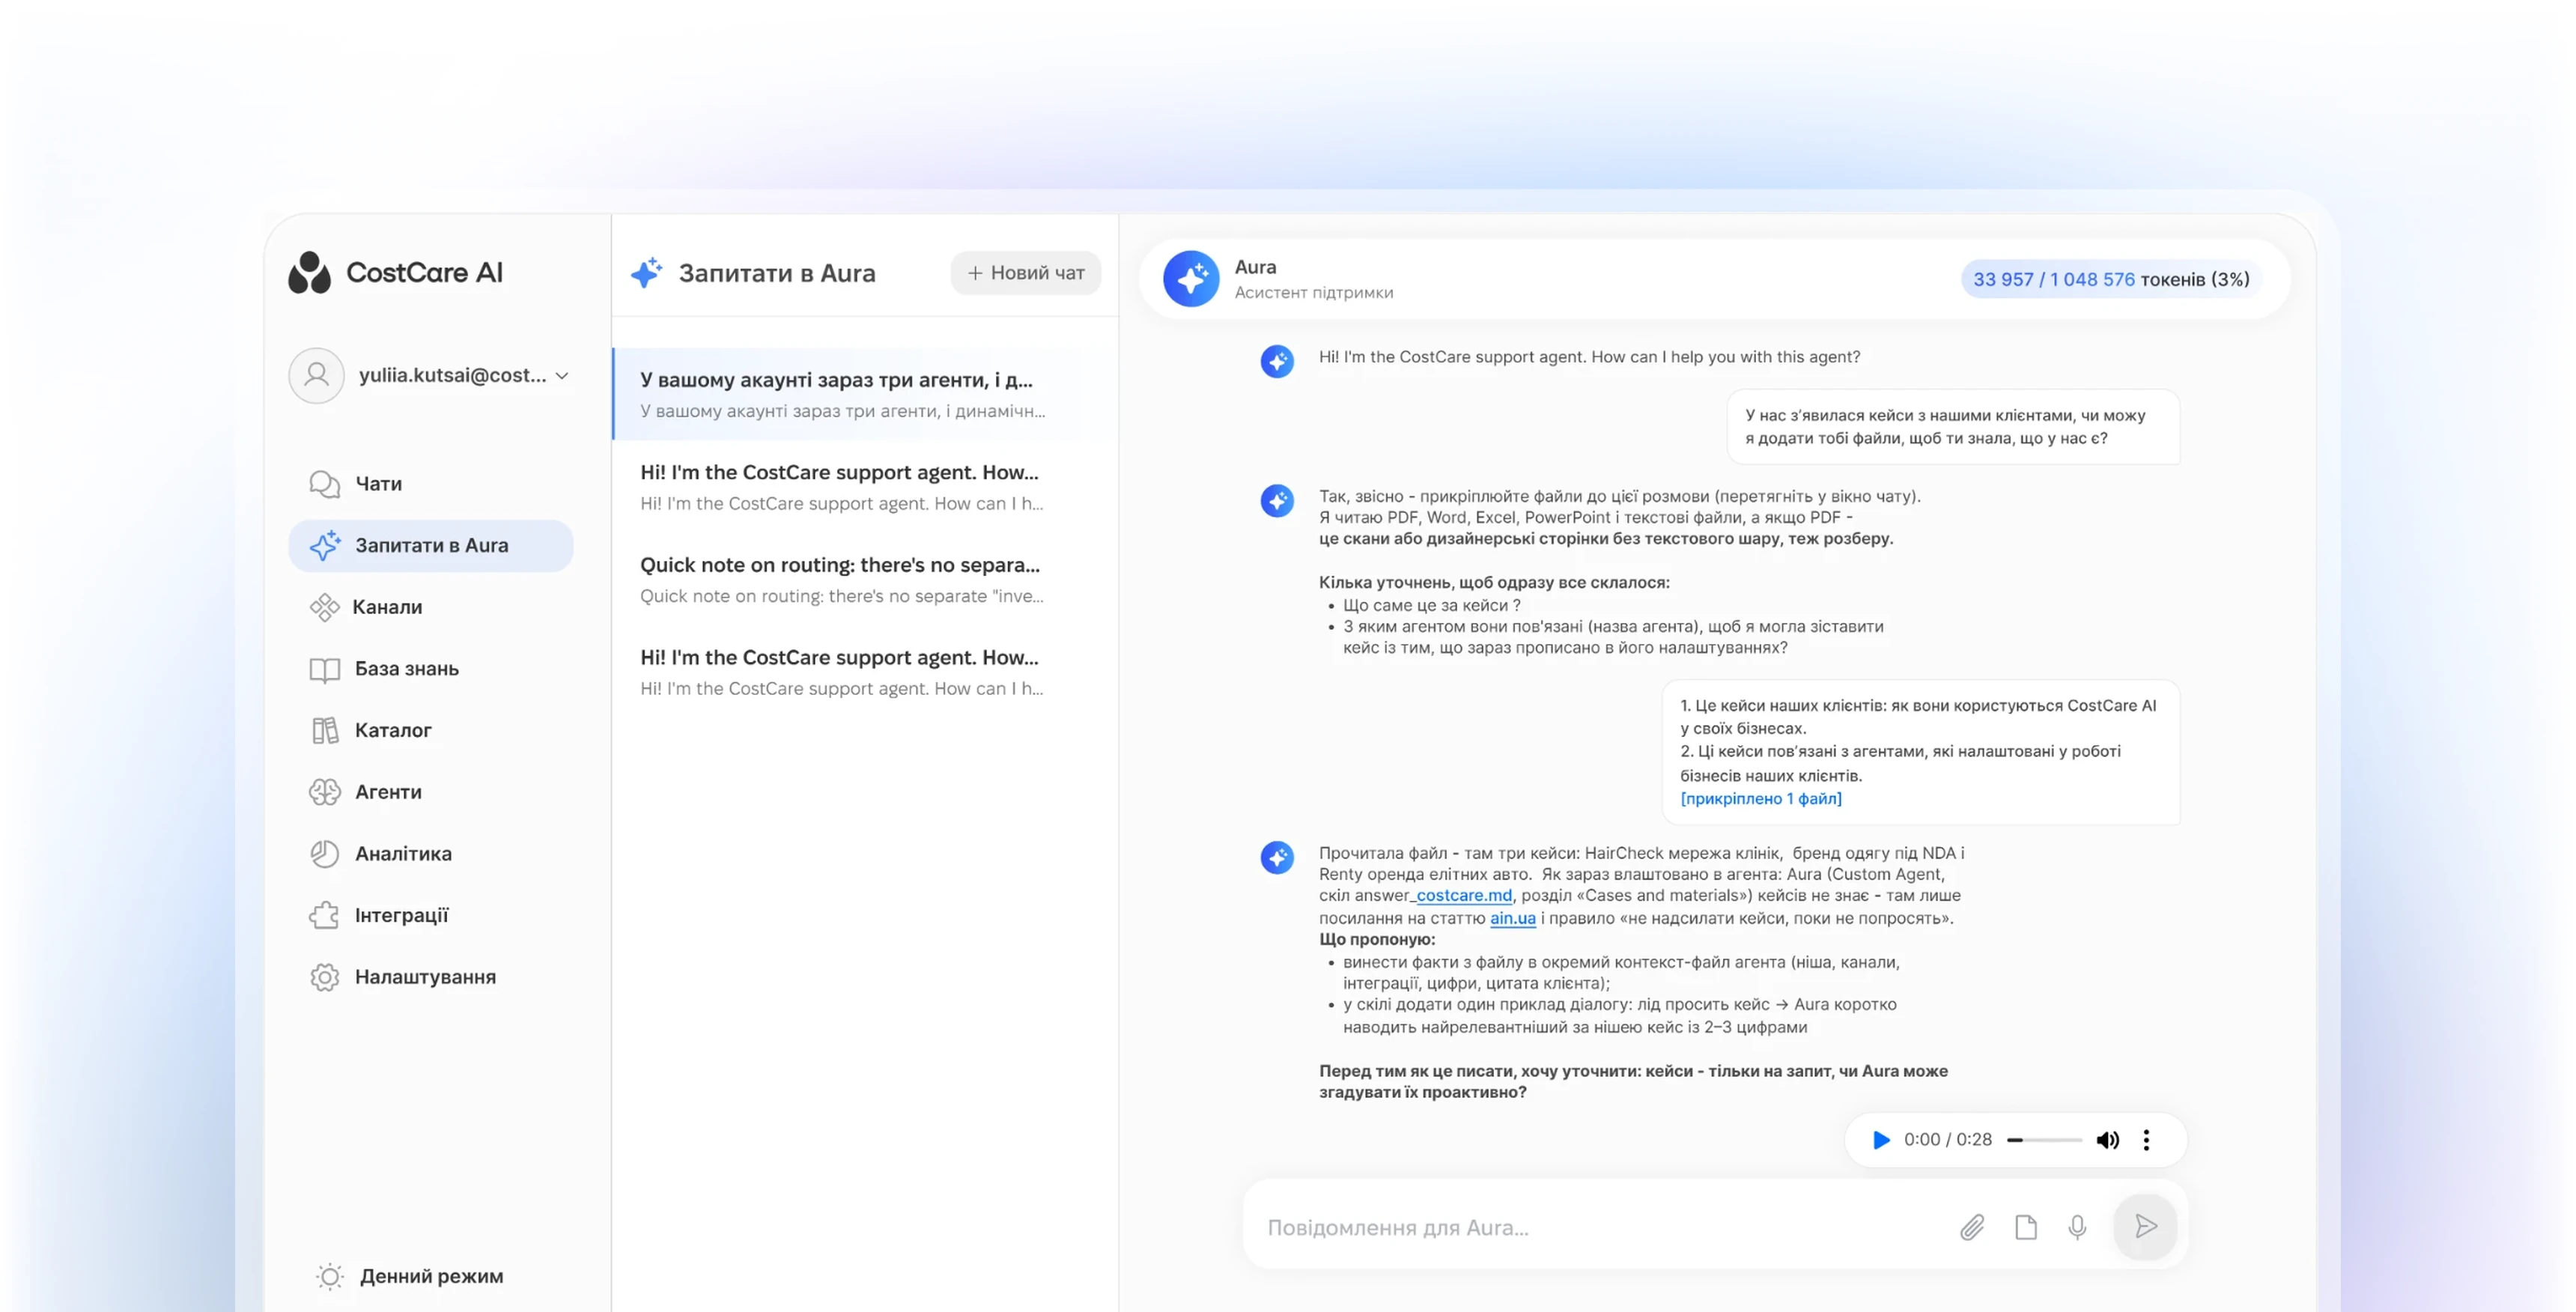Click the Налаштування gear icon
Image resolution: width=2576 pixels, height=1312 pixels.
click(324, 977)
